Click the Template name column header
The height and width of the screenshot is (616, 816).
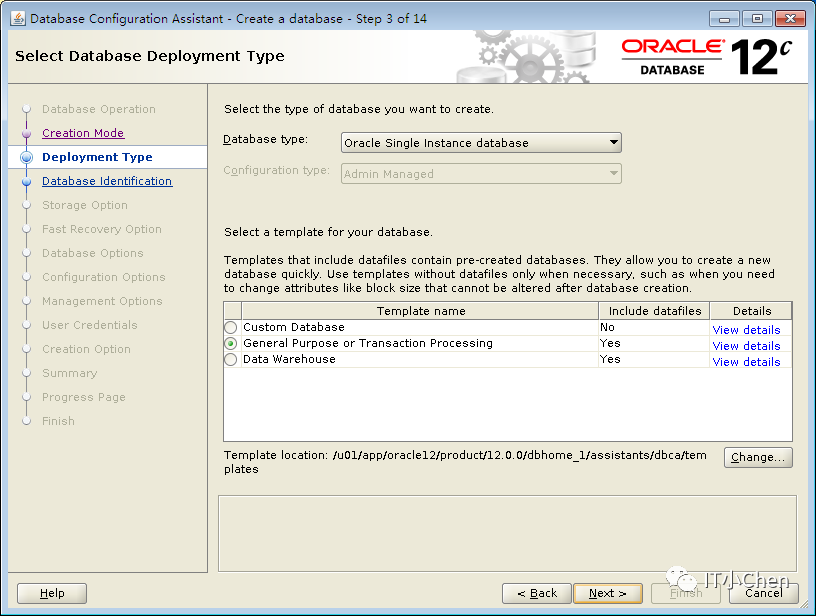(420, 311)
